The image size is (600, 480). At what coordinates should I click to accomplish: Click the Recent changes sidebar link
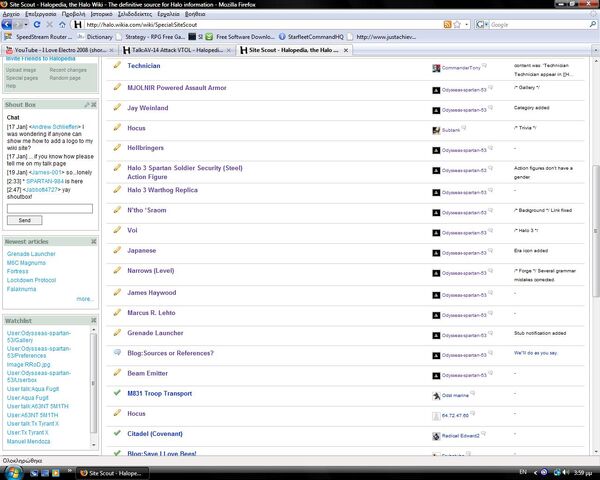point(68,70)
